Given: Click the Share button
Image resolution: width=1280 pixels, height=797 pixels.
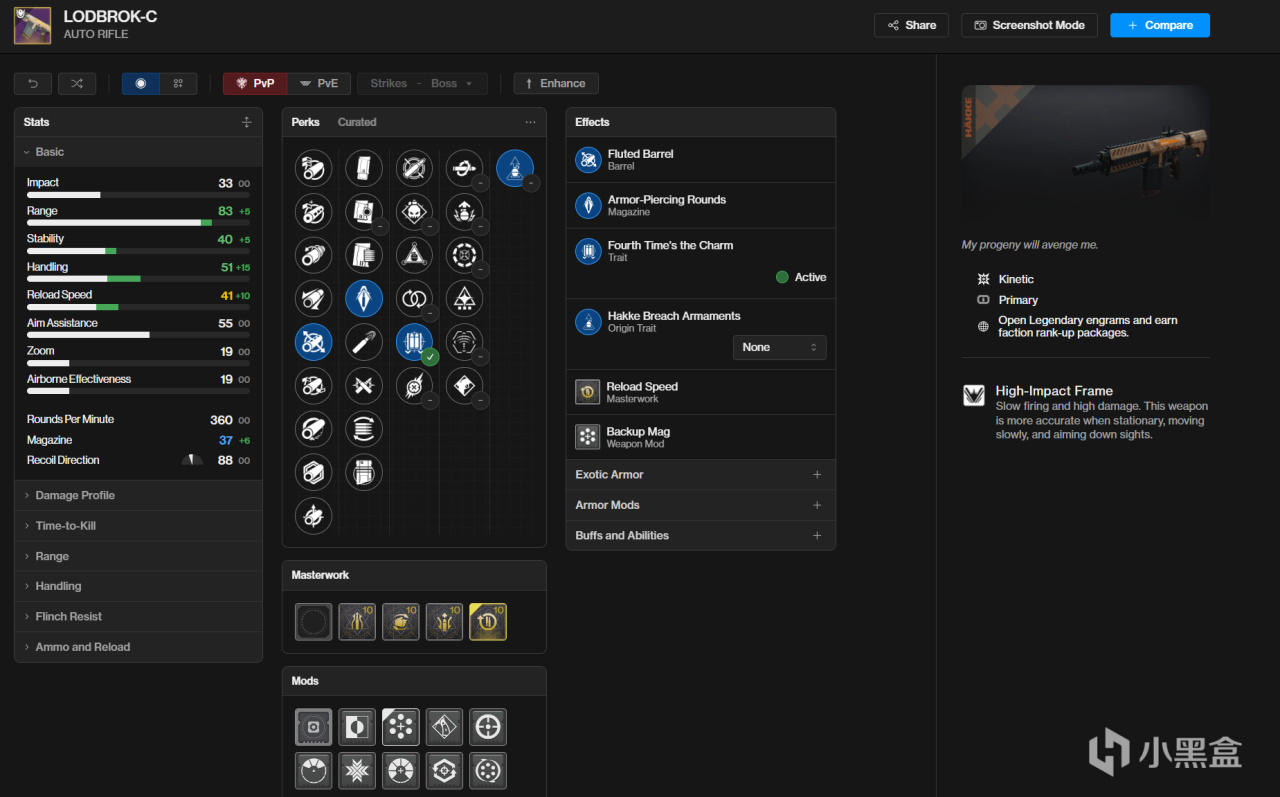Looking at the screenshot, I should coord(912,25).
